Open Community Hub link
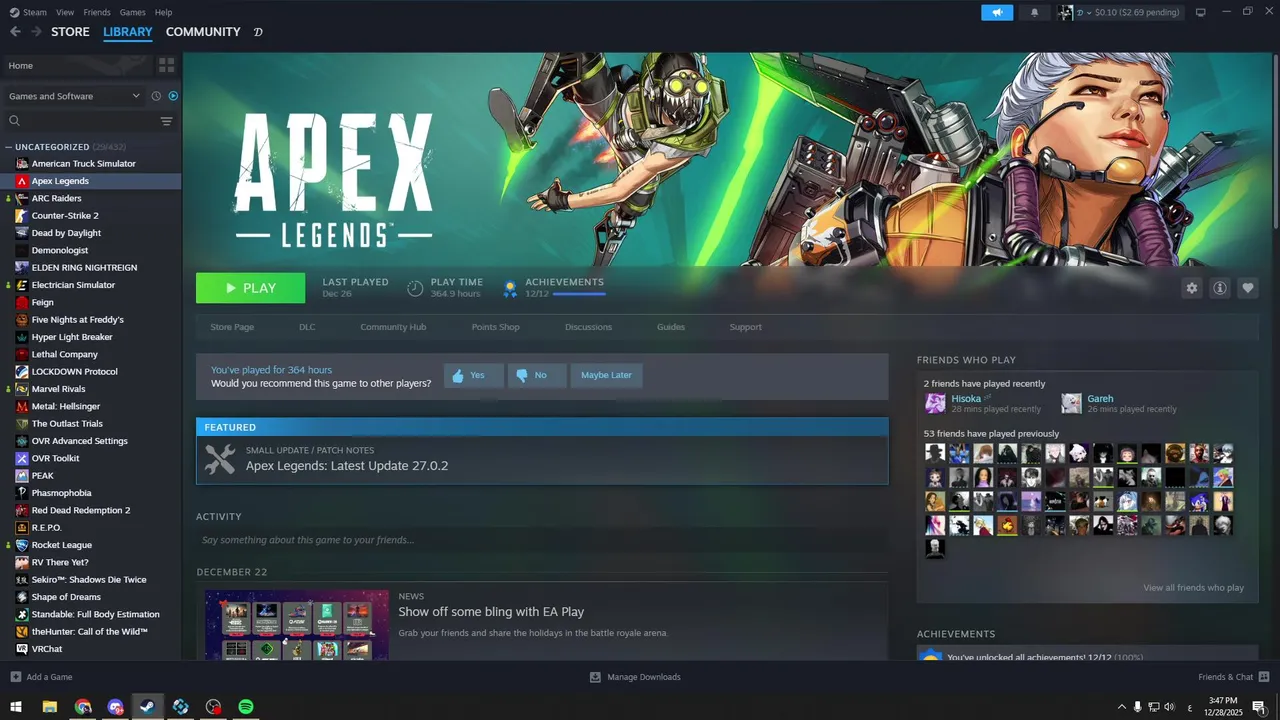 coord(393,327)
